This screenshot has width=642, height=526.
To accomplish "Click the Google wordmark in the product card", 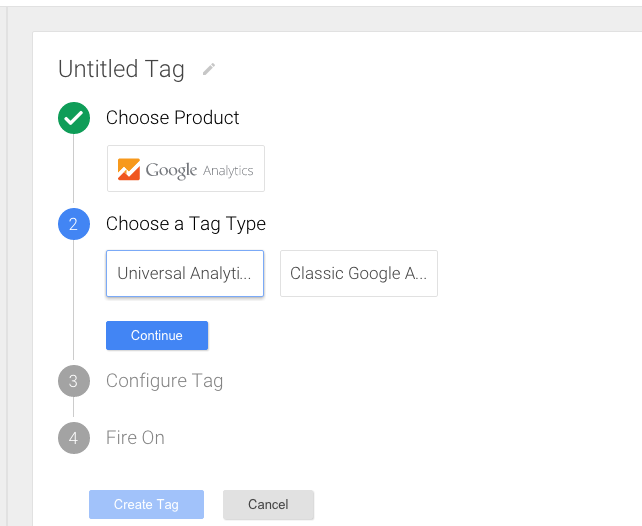I will (x=171, y=170).
